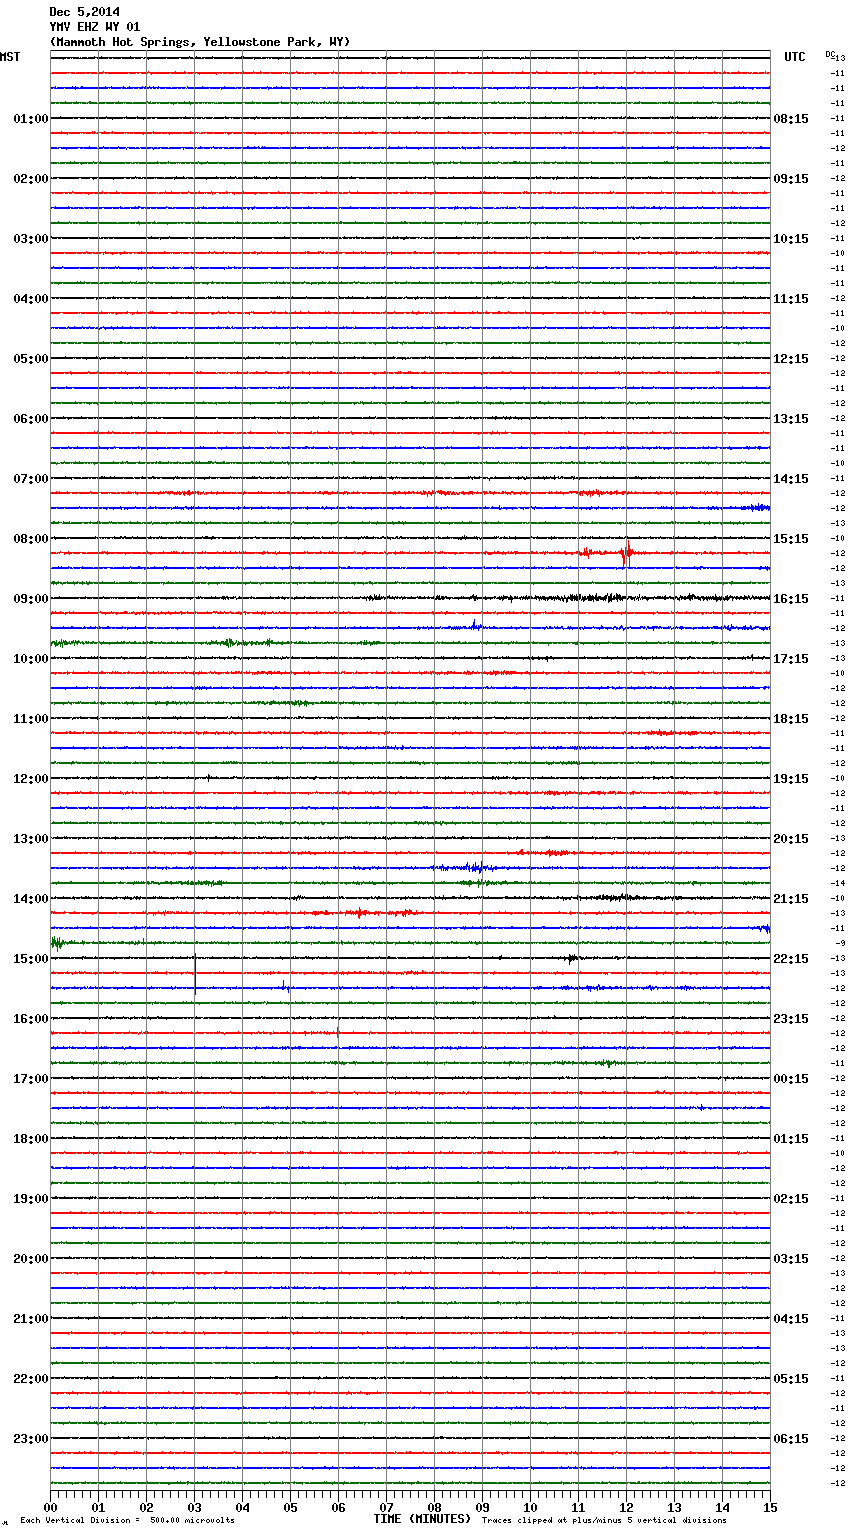
Task: Click the 'TIME (MINUTES)' axis title
Action: coord(422,1519)
